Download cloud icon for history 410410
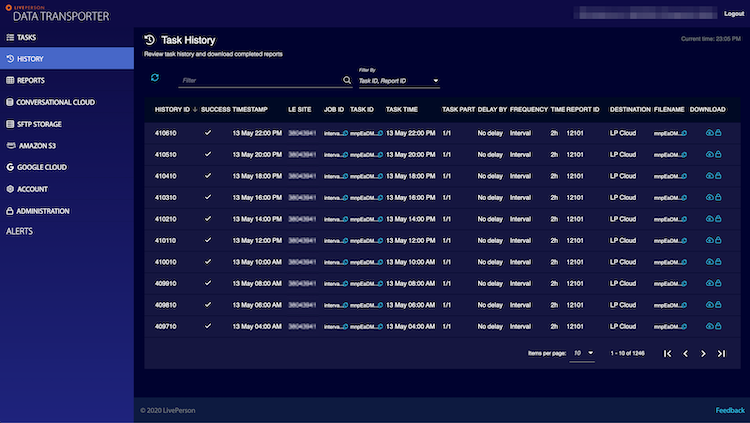This screenshot has width=750, height=423. [709, 176]
